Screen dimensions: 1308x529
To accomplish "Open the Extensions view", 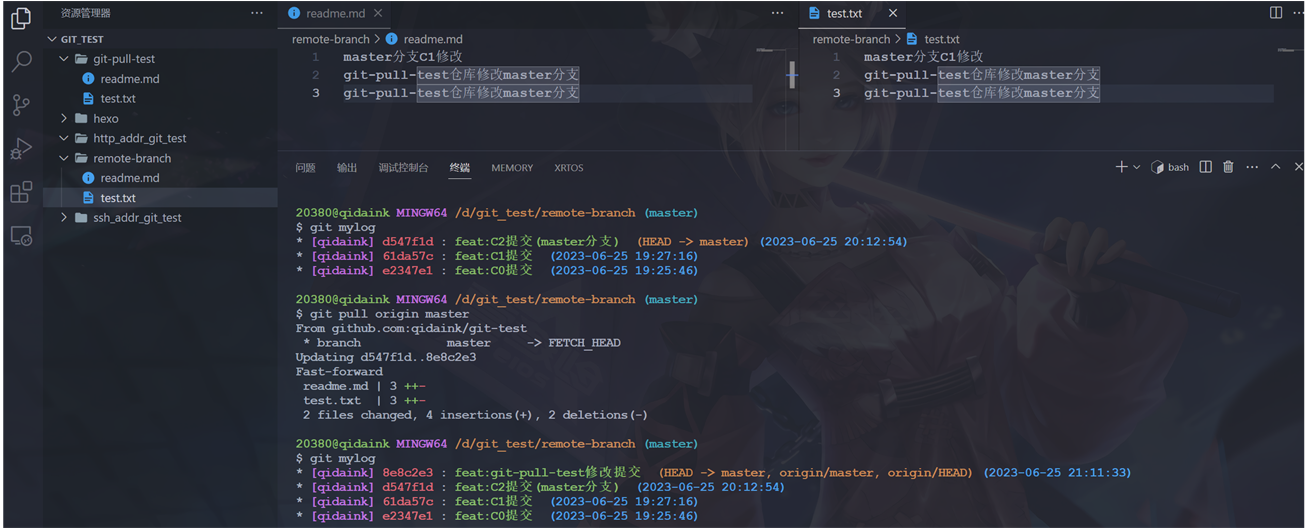I will pos(20,192).
